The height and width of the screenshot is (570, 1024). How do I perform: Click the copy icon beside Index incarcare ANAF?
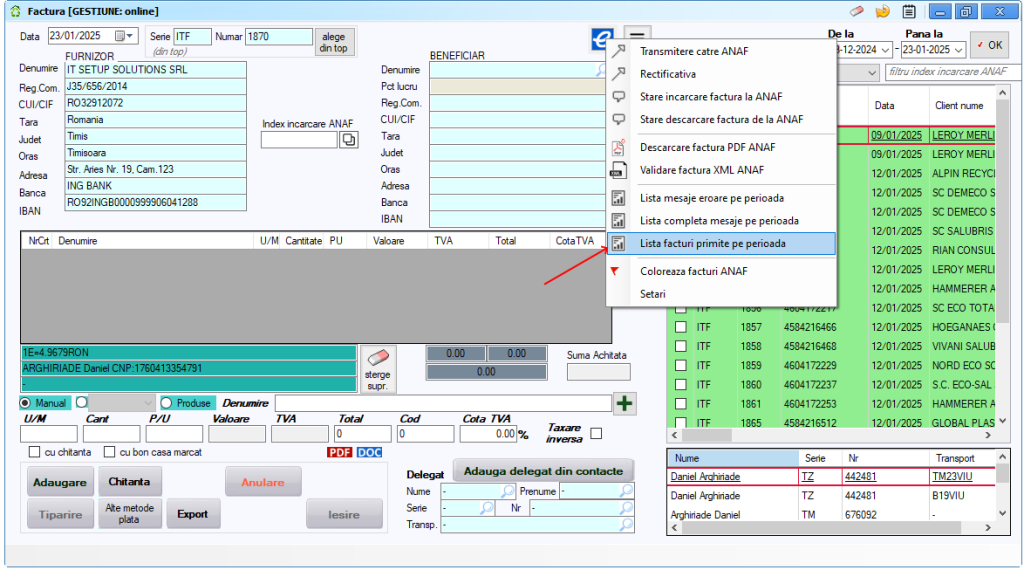[x=349, y=140]
